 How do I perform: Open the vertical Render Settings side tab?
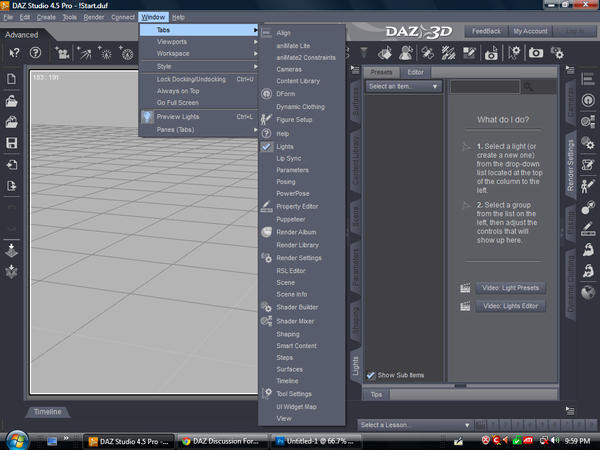coord(571,165)
